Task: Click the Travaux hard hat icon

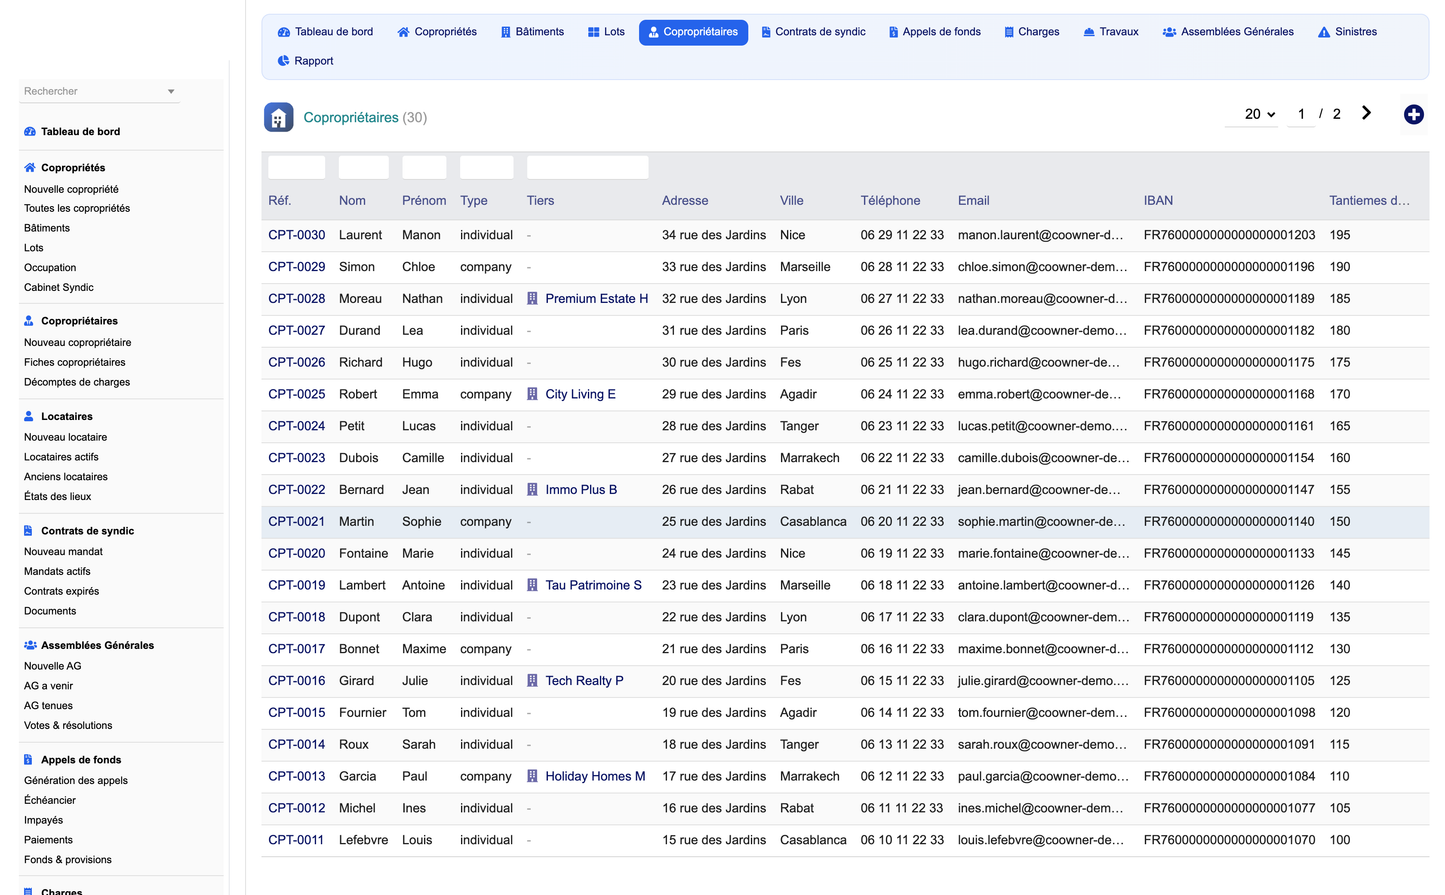Action: tap(1089, 32)
